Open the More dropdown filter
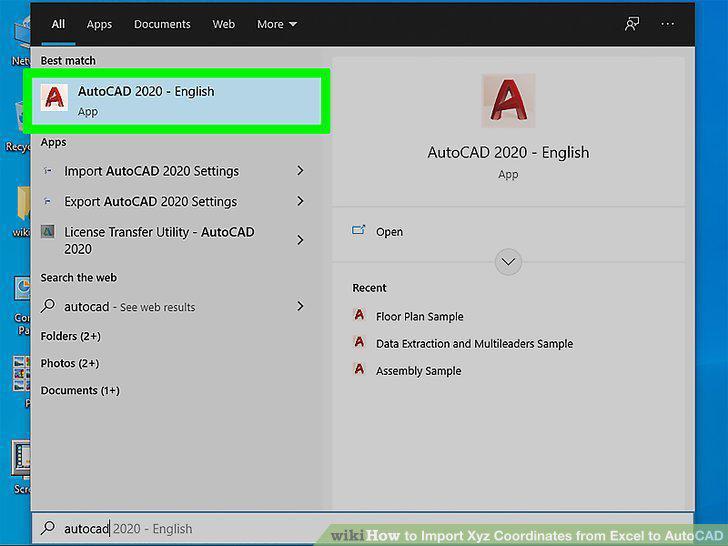 pyautogui.click(x=277, y=24)
